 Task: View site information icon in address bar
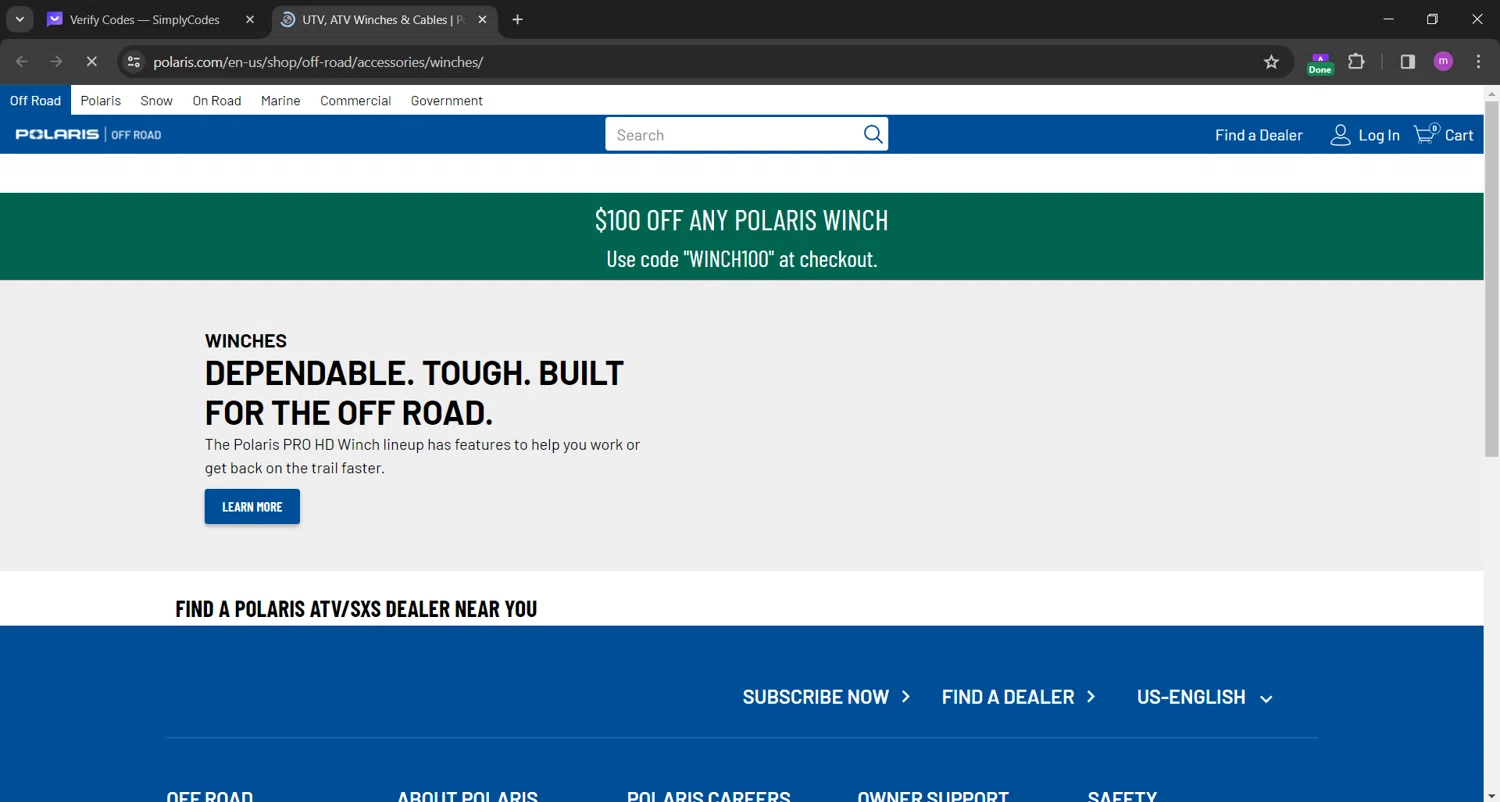(x=134, y=62)
